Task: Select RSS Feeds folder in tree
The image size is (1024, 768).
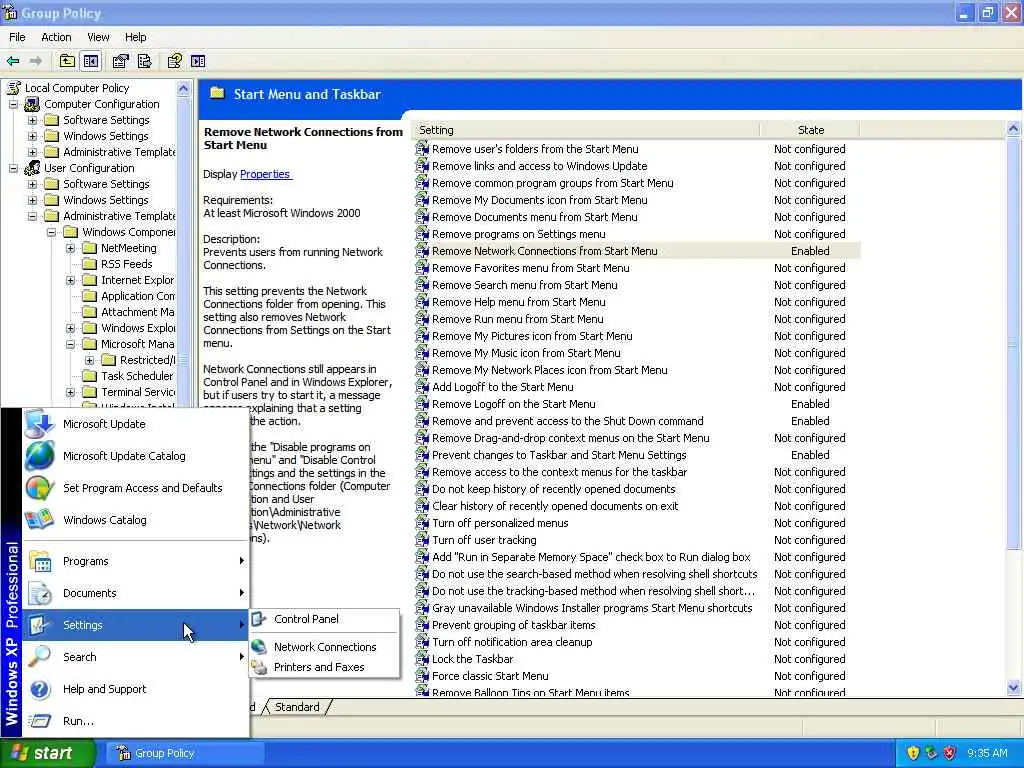Action: 118,264
